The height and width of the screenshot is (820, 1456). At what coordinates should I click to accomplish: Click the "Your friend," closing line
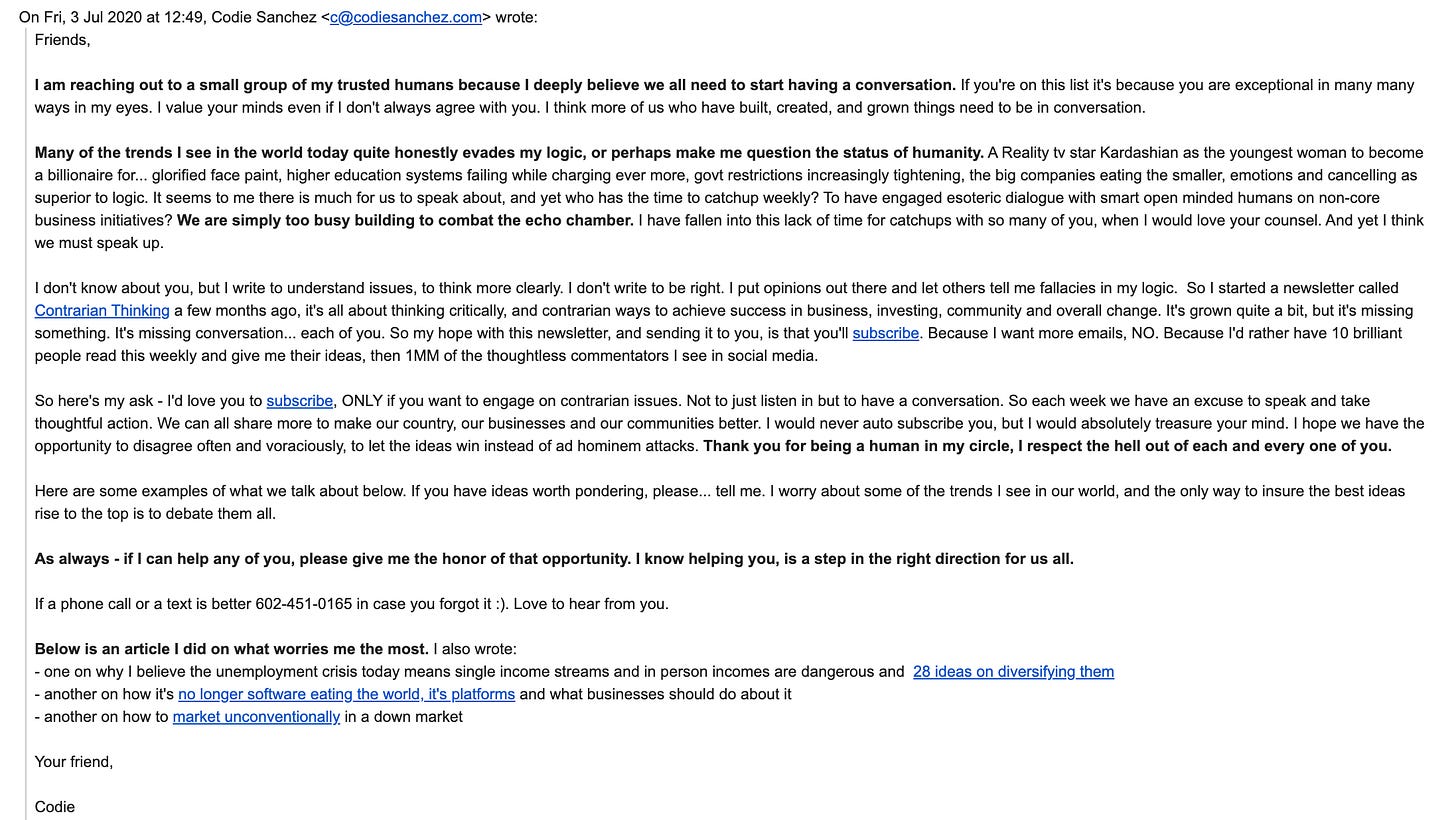coord(74,761)
